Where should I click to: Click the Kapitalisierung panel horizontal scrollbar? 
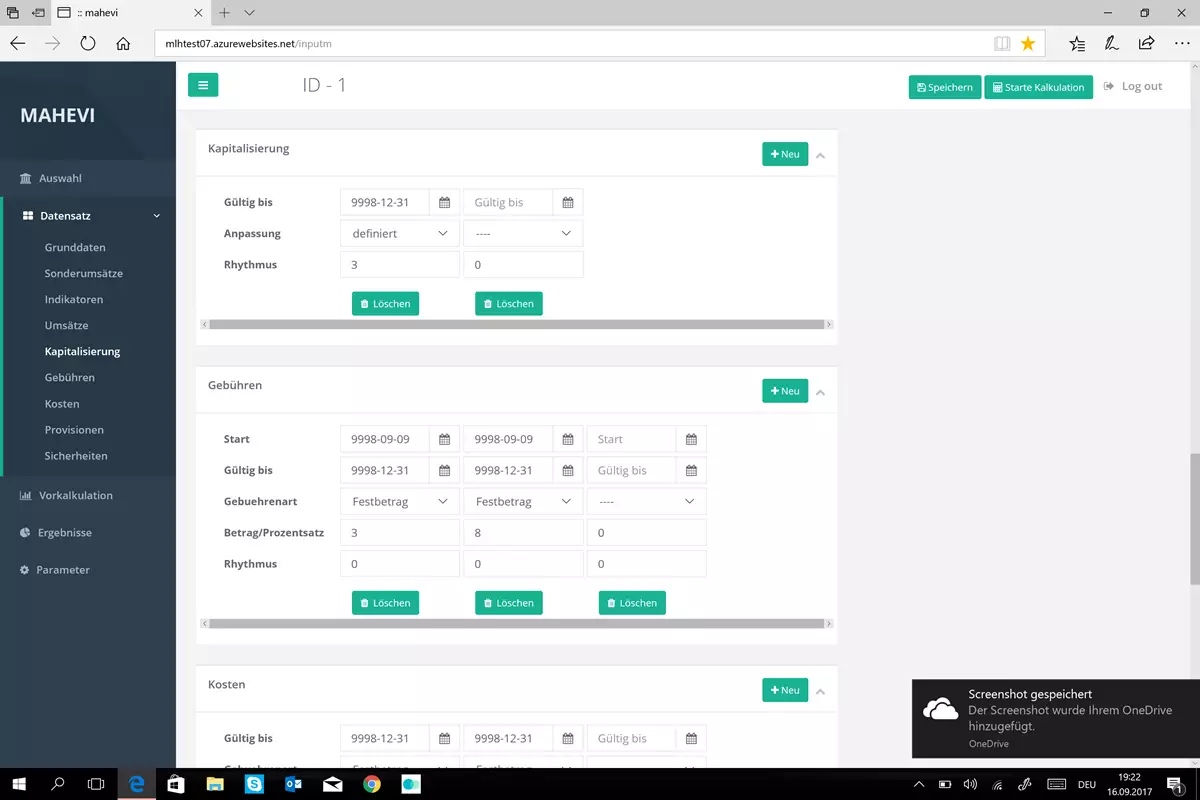[x=517, y=324]
